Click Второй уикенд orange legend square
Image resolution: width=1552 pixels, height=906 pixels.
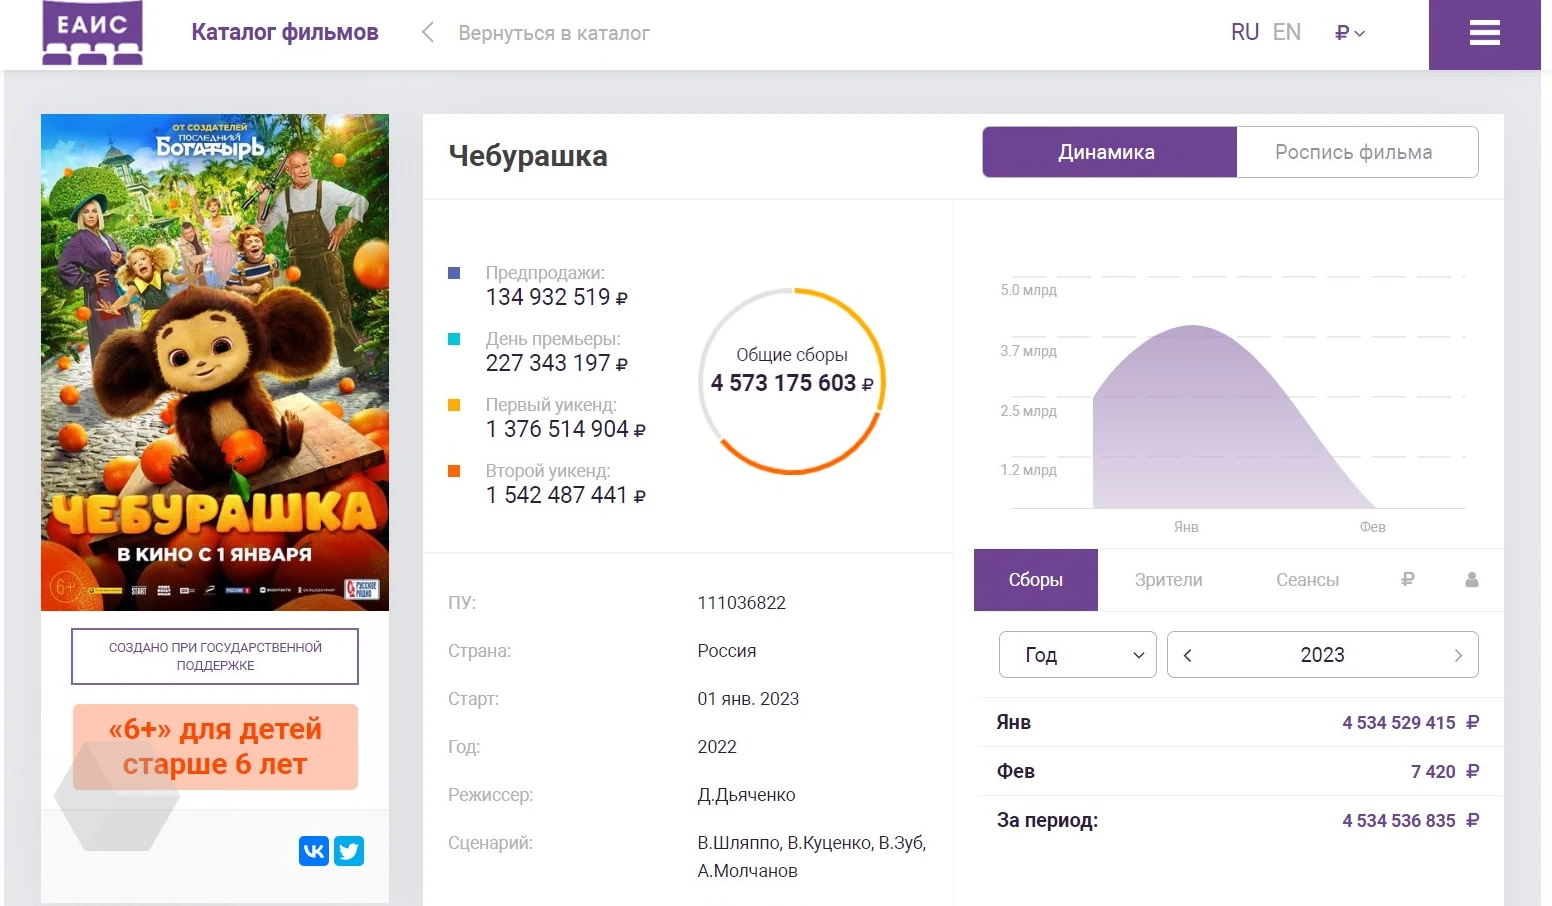coord(454,471)
